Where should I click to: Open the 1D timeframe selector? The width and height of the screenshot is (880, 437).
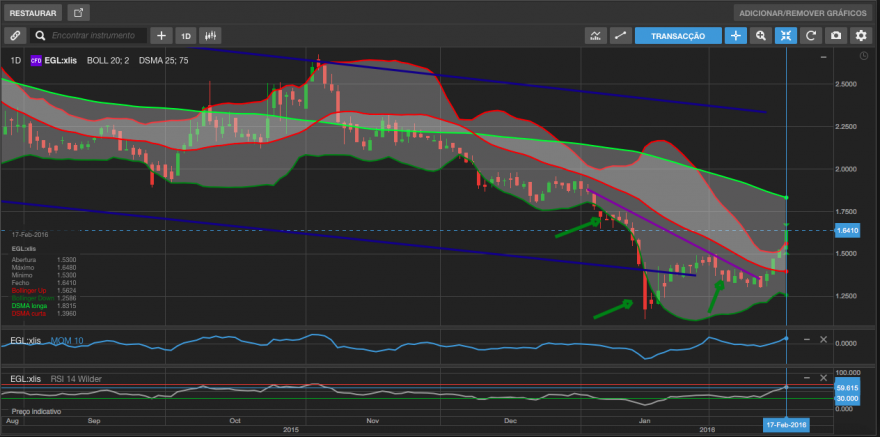pos(186,35)
